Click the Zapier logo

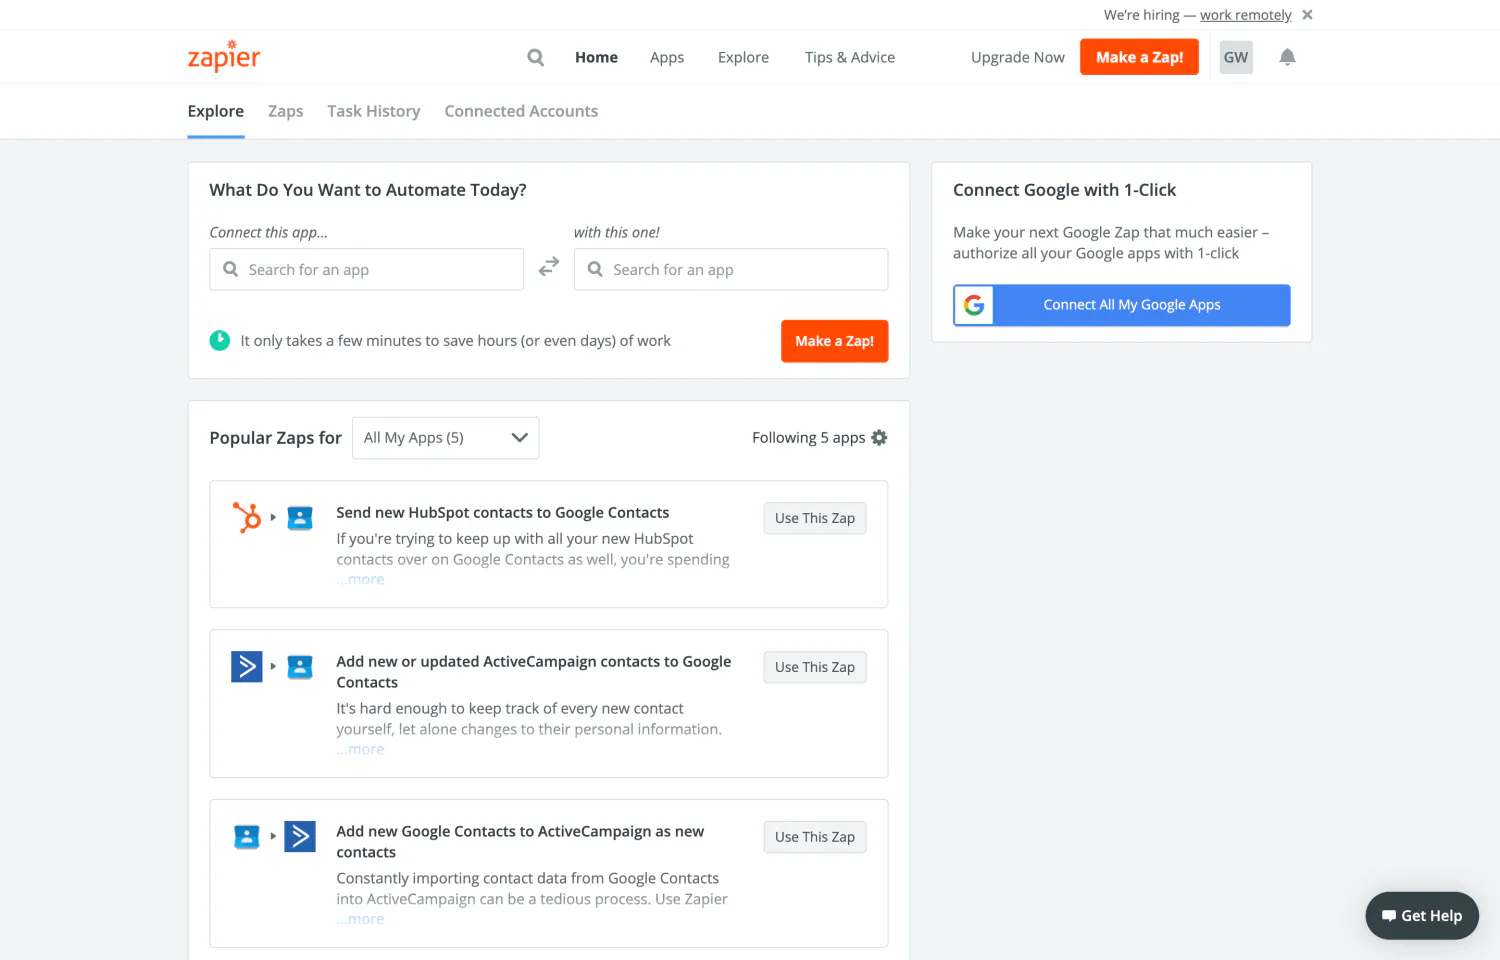tap(224, 56)
